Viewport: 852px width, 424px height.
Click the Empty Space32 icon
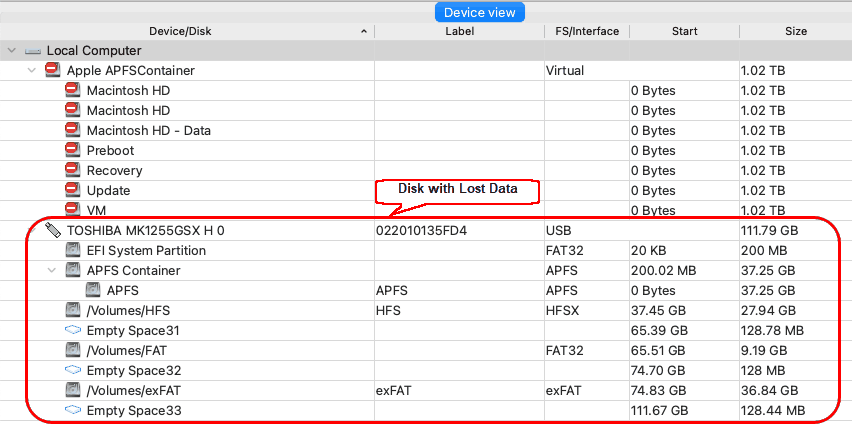[x=72, y=370]
